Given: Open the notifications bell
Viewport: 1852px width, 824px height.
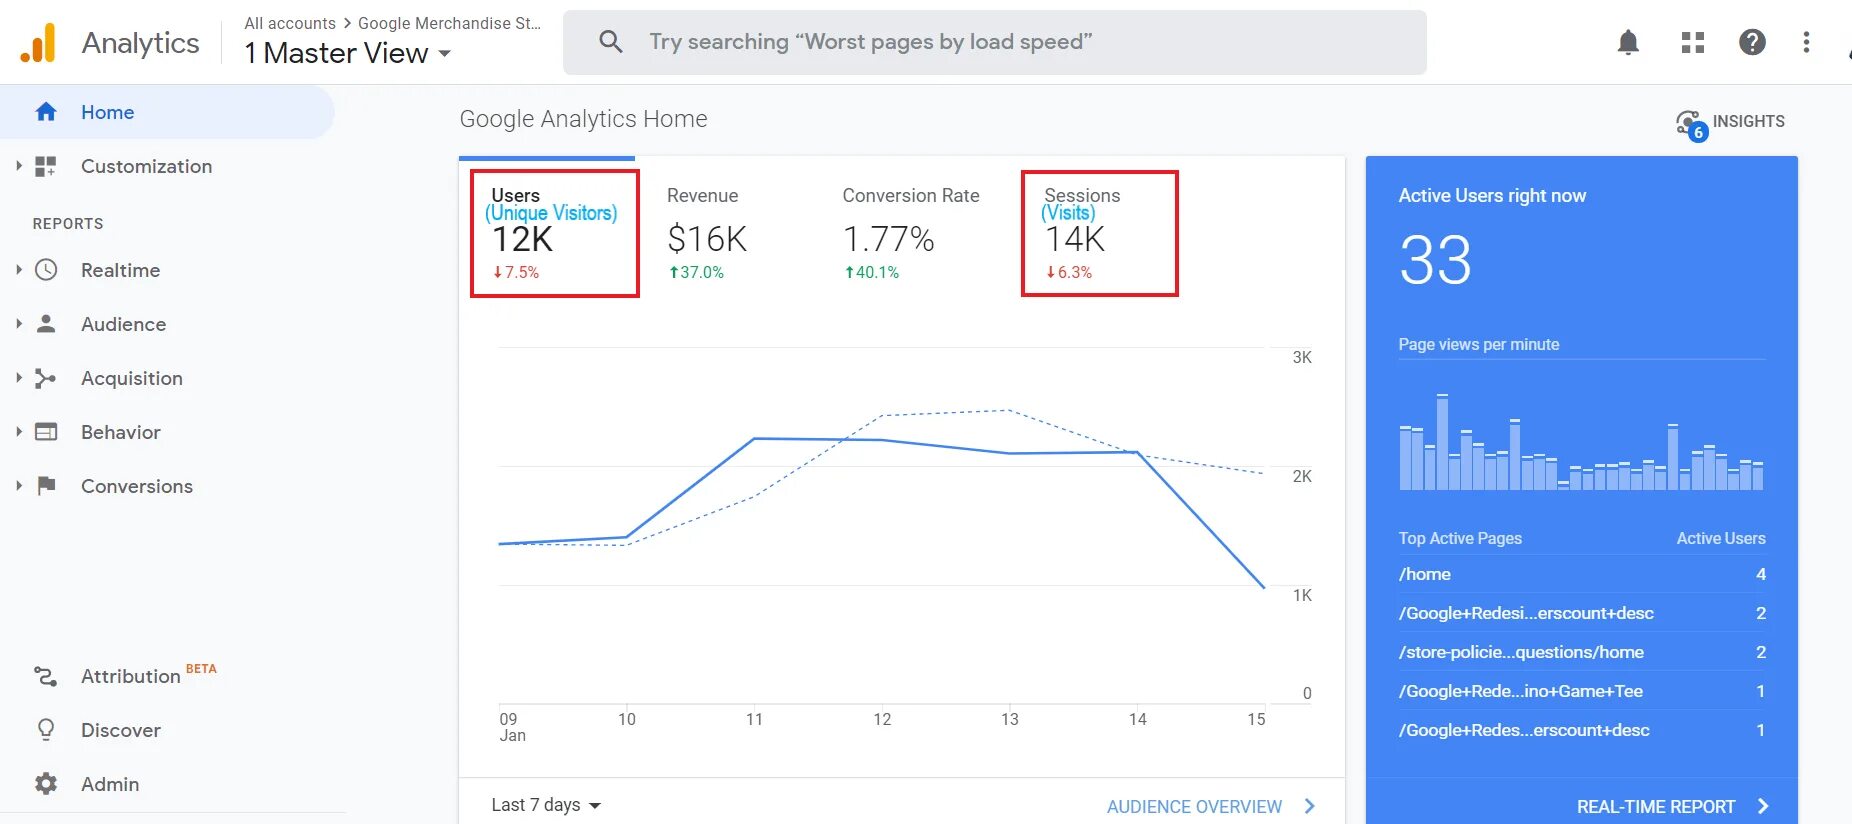Looking at the screenshot, I should pyautogui.click(x=1628, y=42).
